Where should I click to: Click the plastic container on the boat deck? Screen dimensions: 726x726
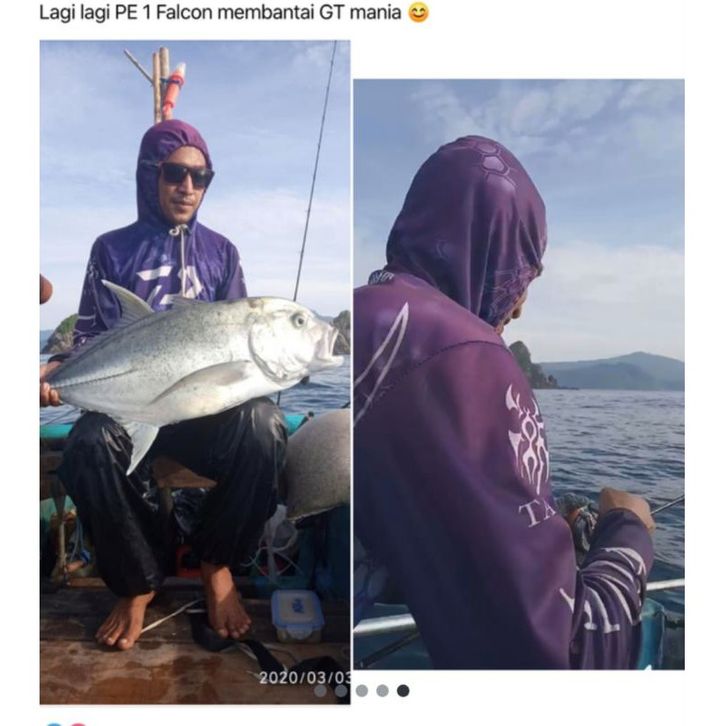298,615
